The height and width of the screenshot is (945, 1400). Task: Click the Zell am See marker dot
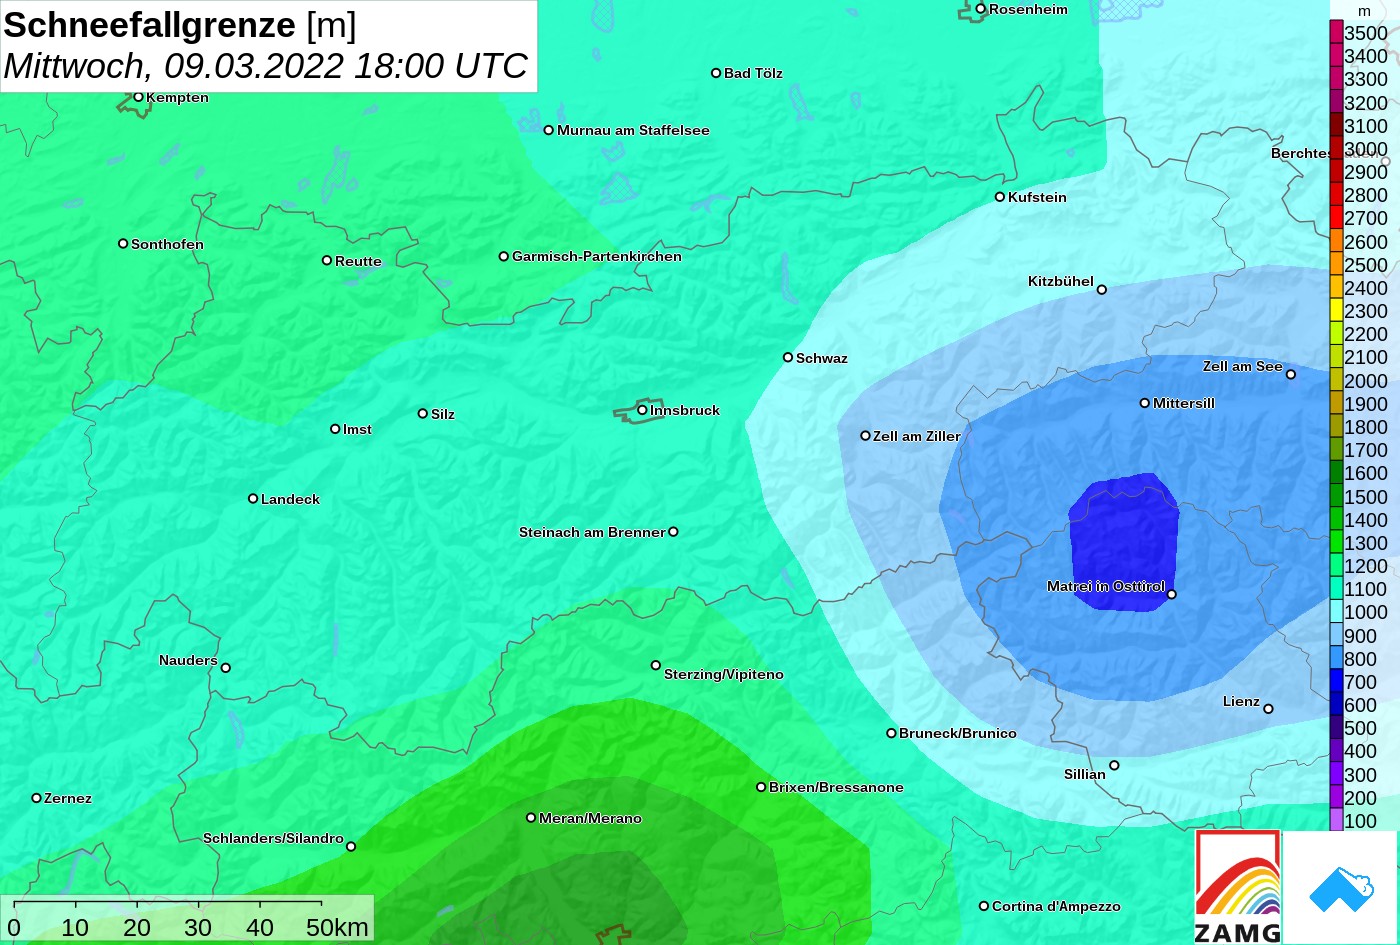pyautogui.click(x=1290, y=375)
